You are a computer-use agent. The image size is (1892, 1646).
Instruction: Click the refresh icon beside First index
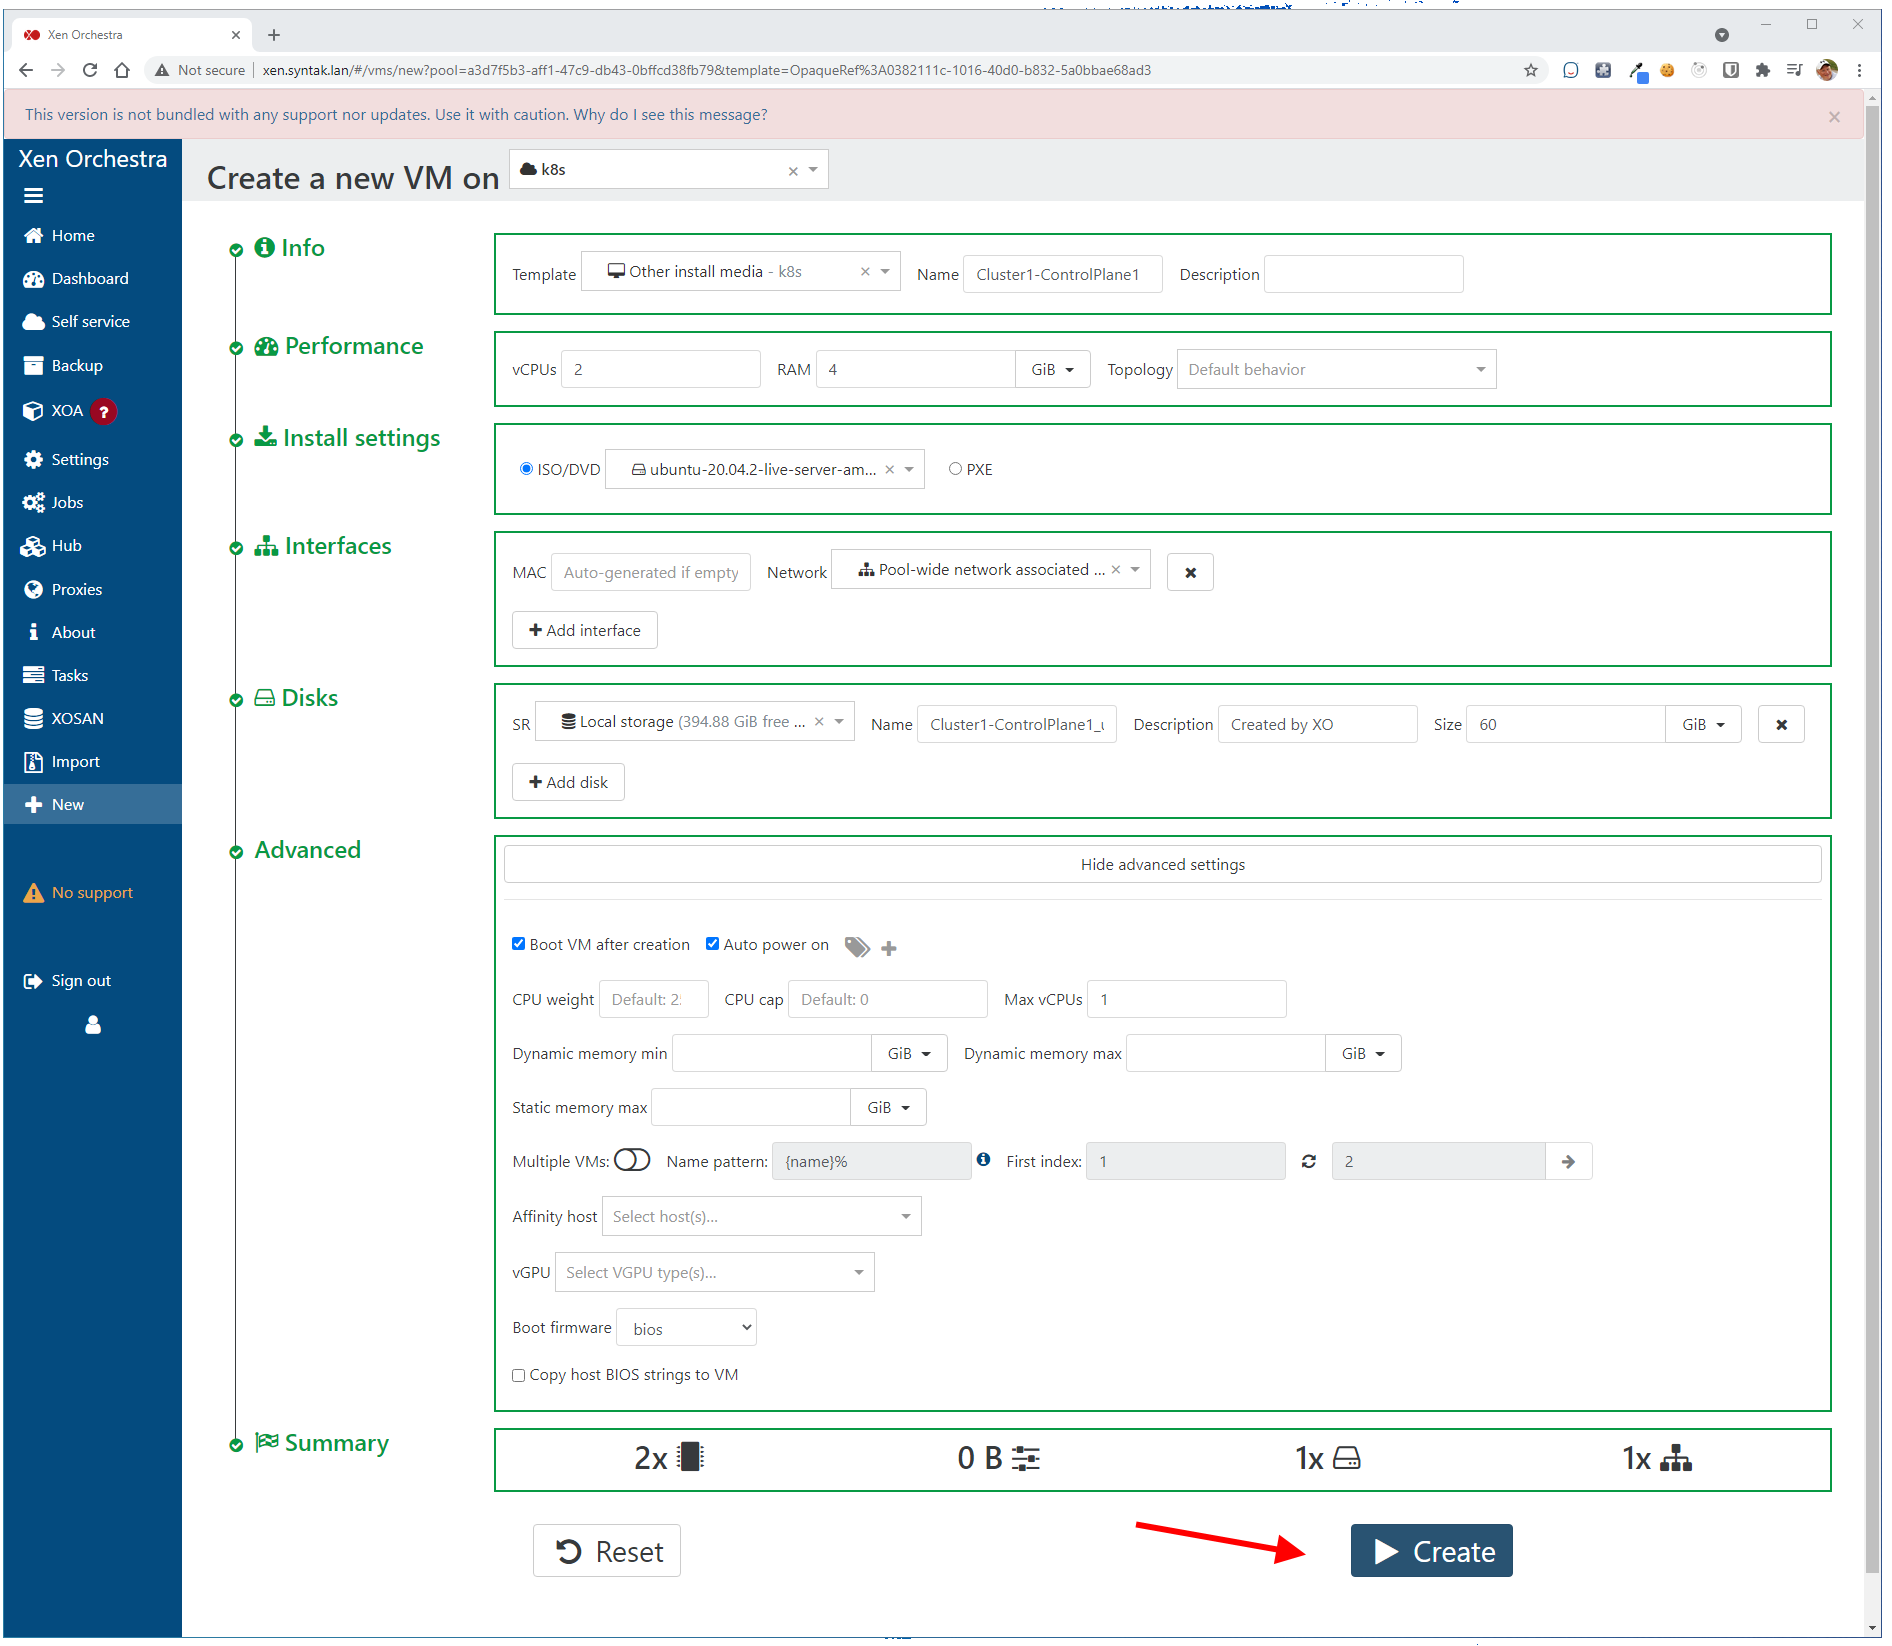1308,1162
